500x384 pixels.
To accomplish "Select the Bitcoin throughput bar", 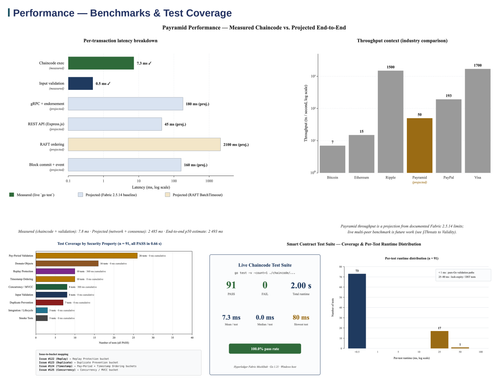I will [333, 159].
